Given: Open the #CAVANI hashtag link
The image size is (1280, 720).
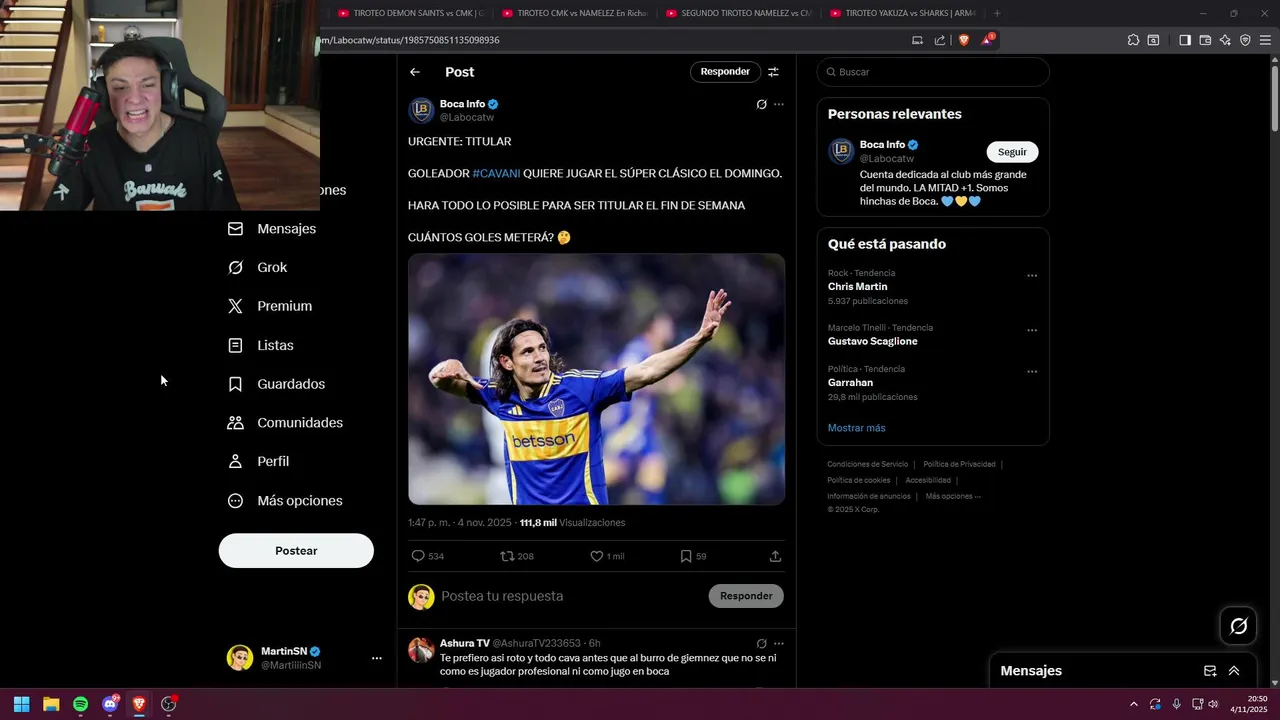Looking at the screenshot, I should click(x=496, y=173).
